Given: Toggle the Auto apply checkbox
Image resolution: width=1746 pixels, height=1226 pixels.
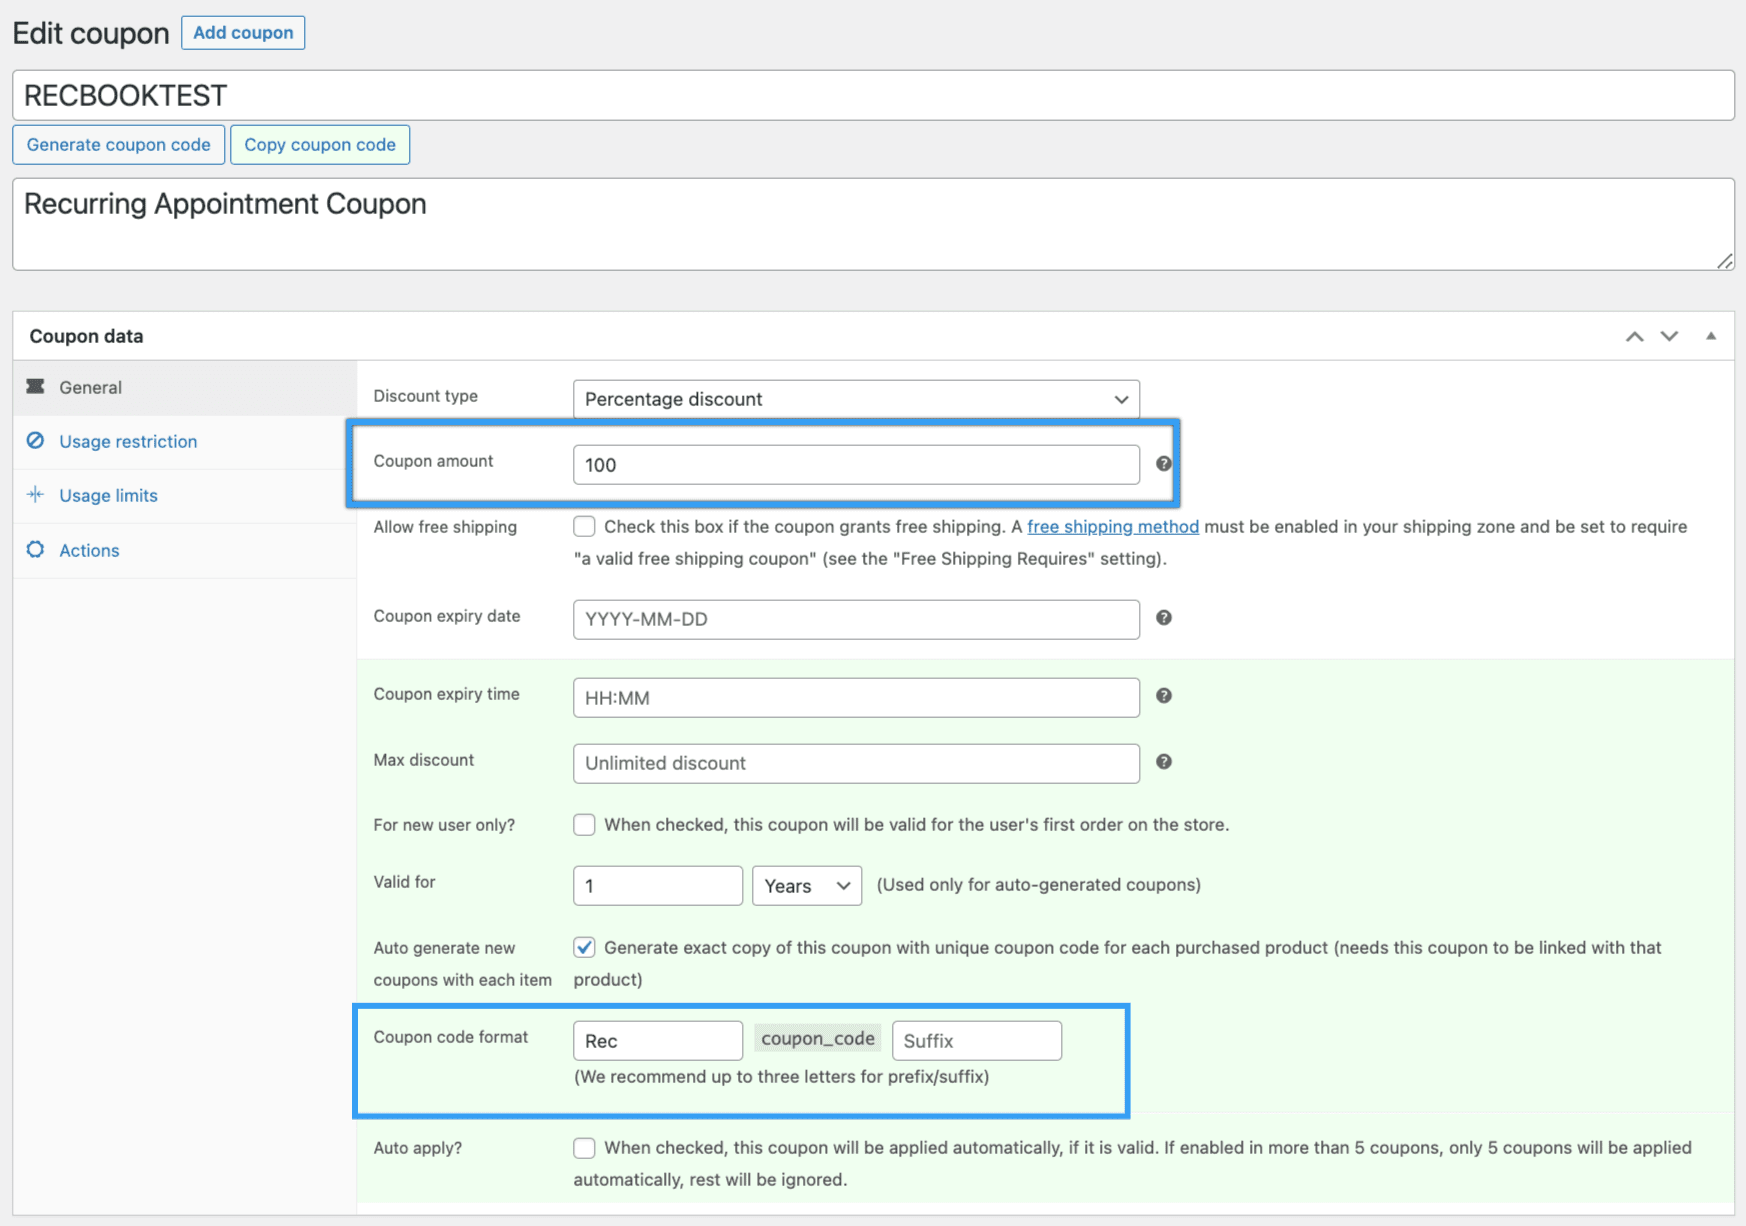Looking at the screenshot, I should click(x=584, y=1148).
